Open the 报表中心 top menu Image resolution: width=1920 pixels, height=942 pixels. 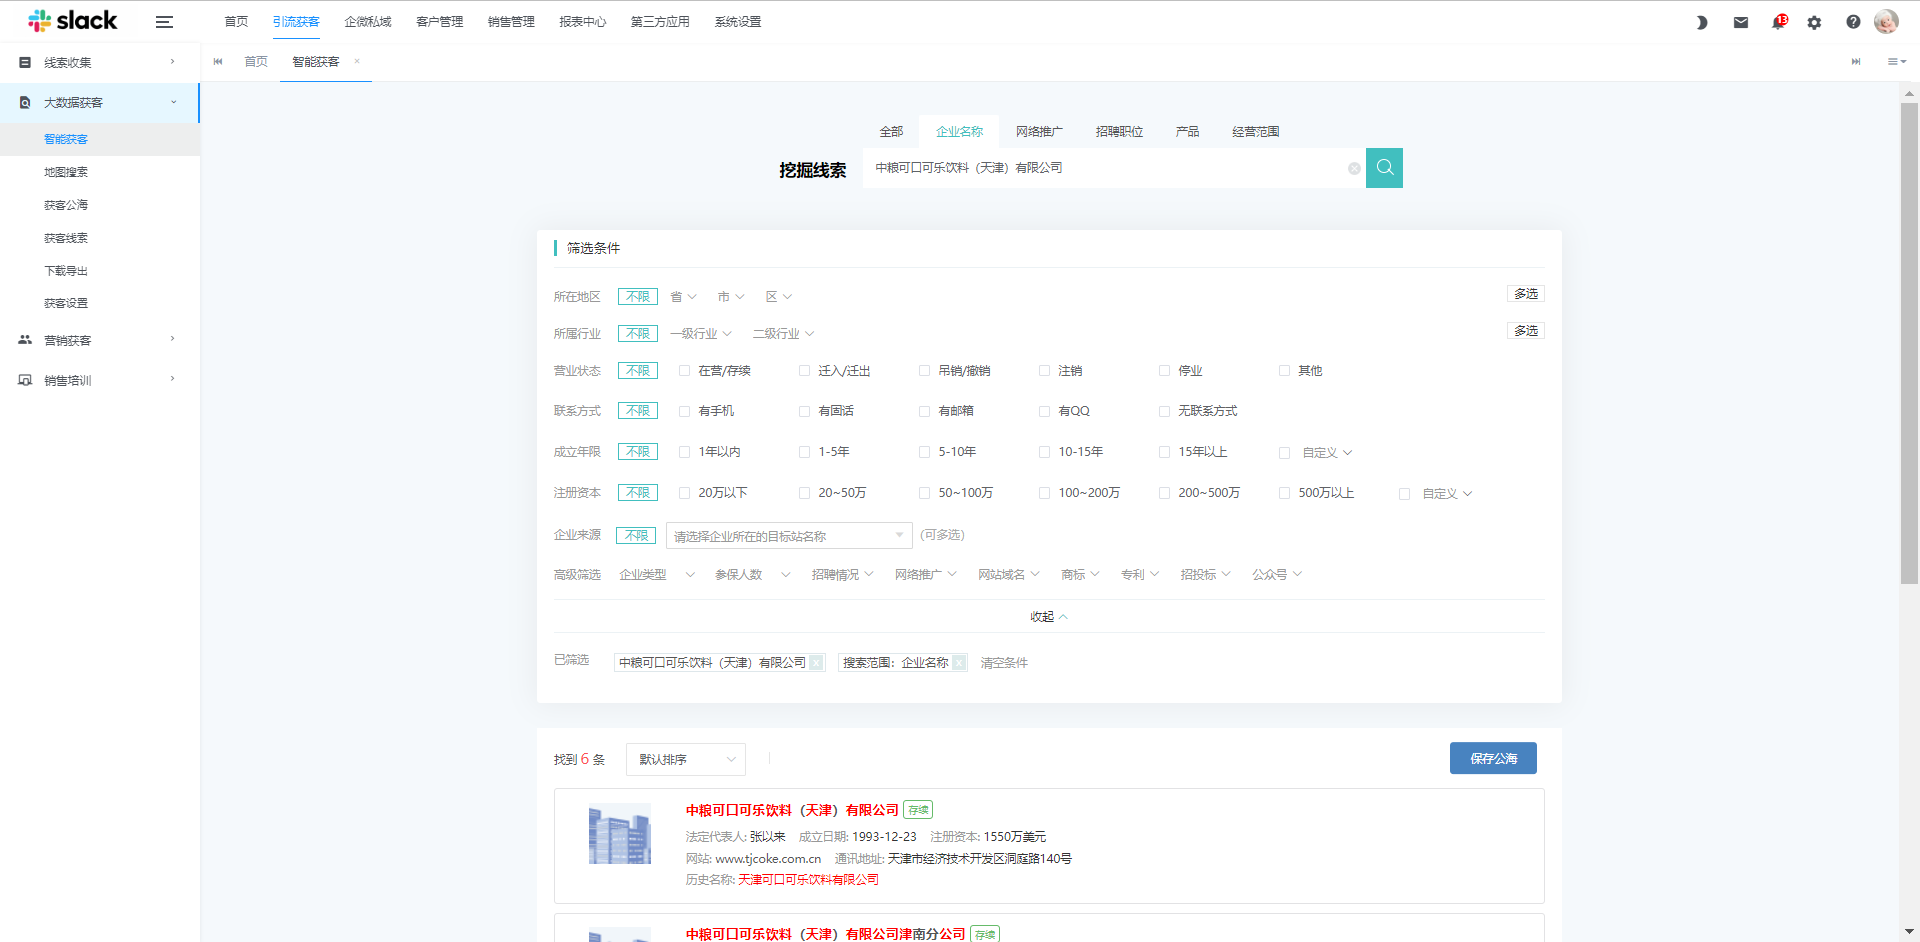(x=583, y=22)
